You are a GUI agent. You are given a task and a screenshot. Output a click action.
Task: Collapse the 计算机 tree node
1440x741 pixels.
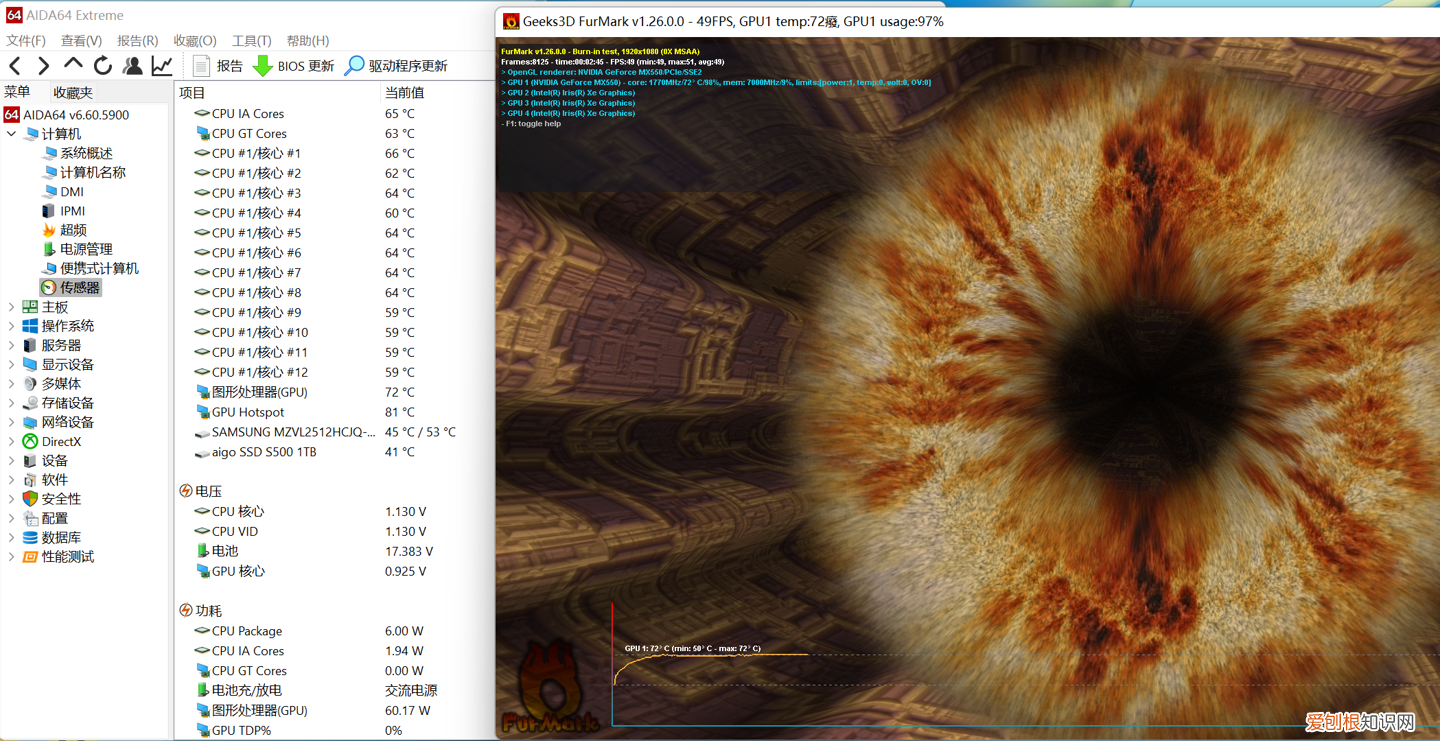coord(11,134)
